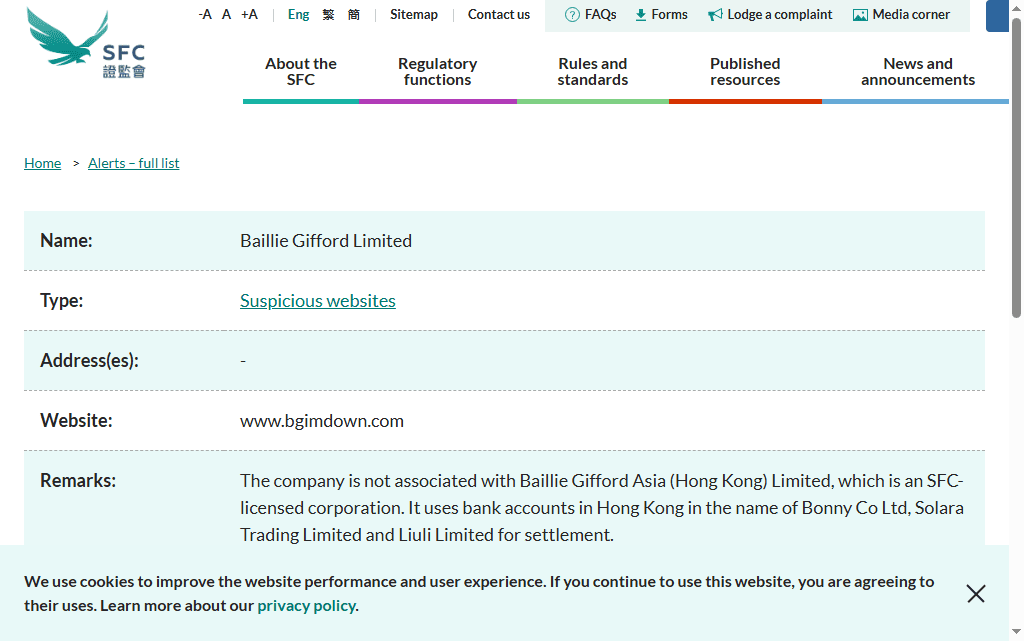The image size is (1024, 641).
Task: Select website text www.bgimdown.com
Action: (x=322, y=421)
